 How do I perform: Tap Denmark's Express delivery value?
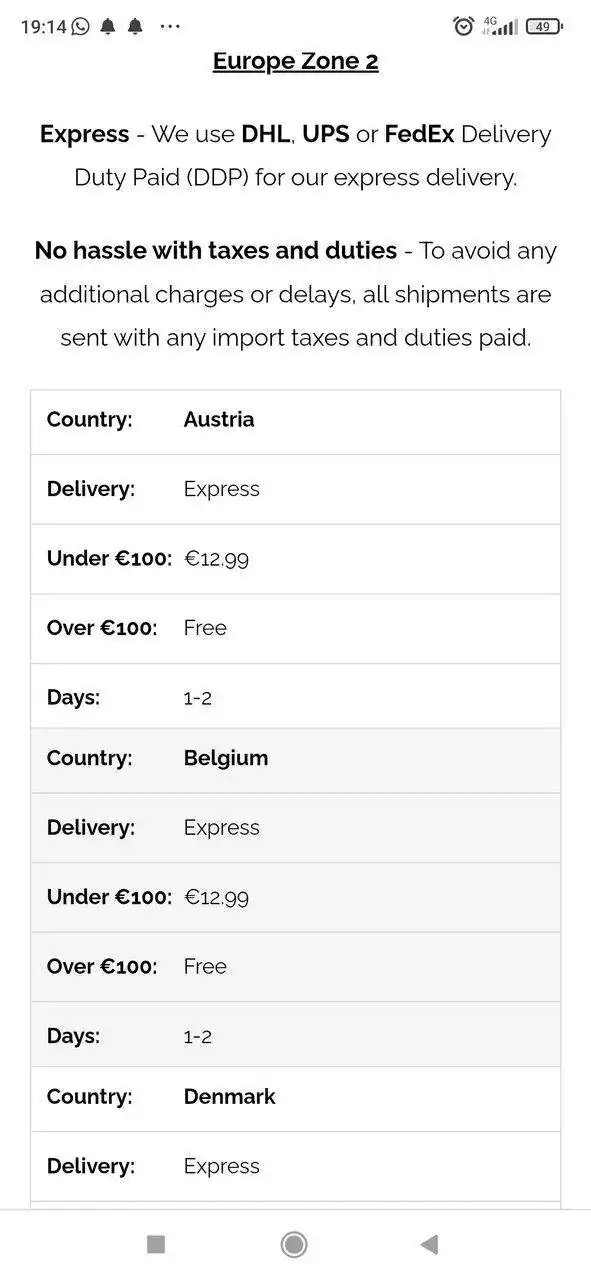222,1167
